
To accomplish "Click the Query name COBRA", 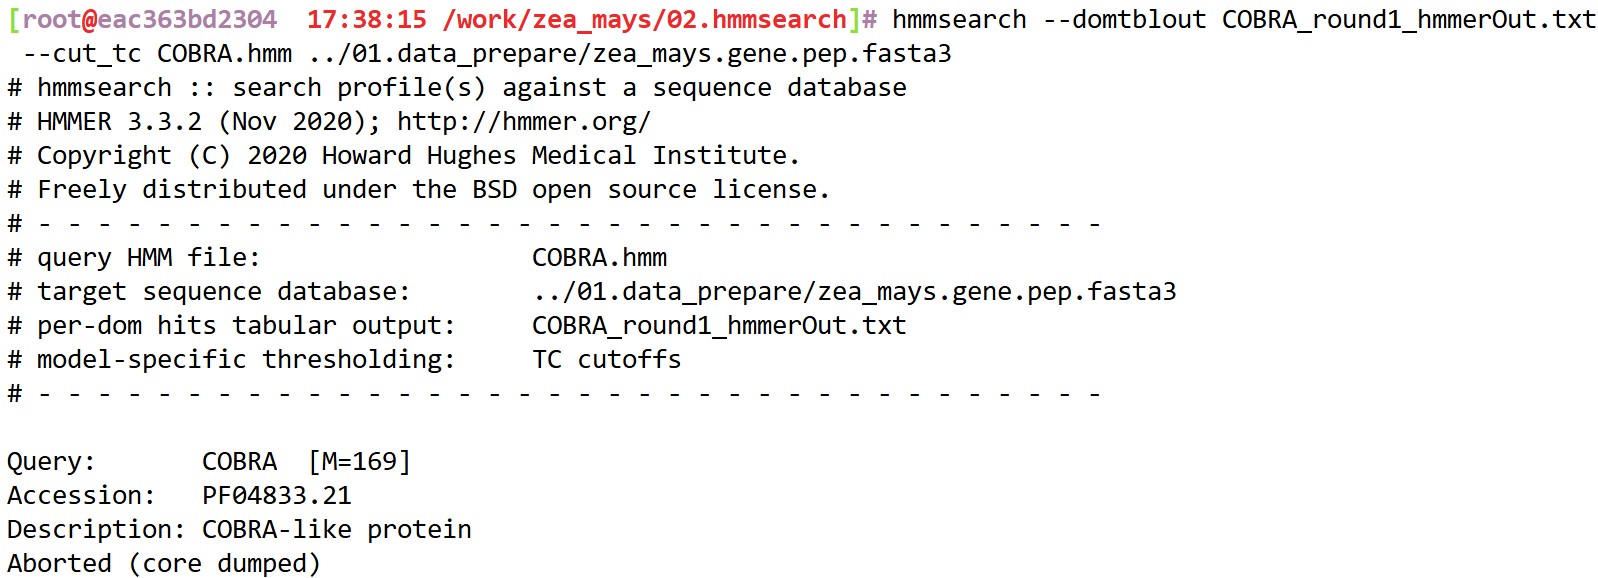I will 239,462.
